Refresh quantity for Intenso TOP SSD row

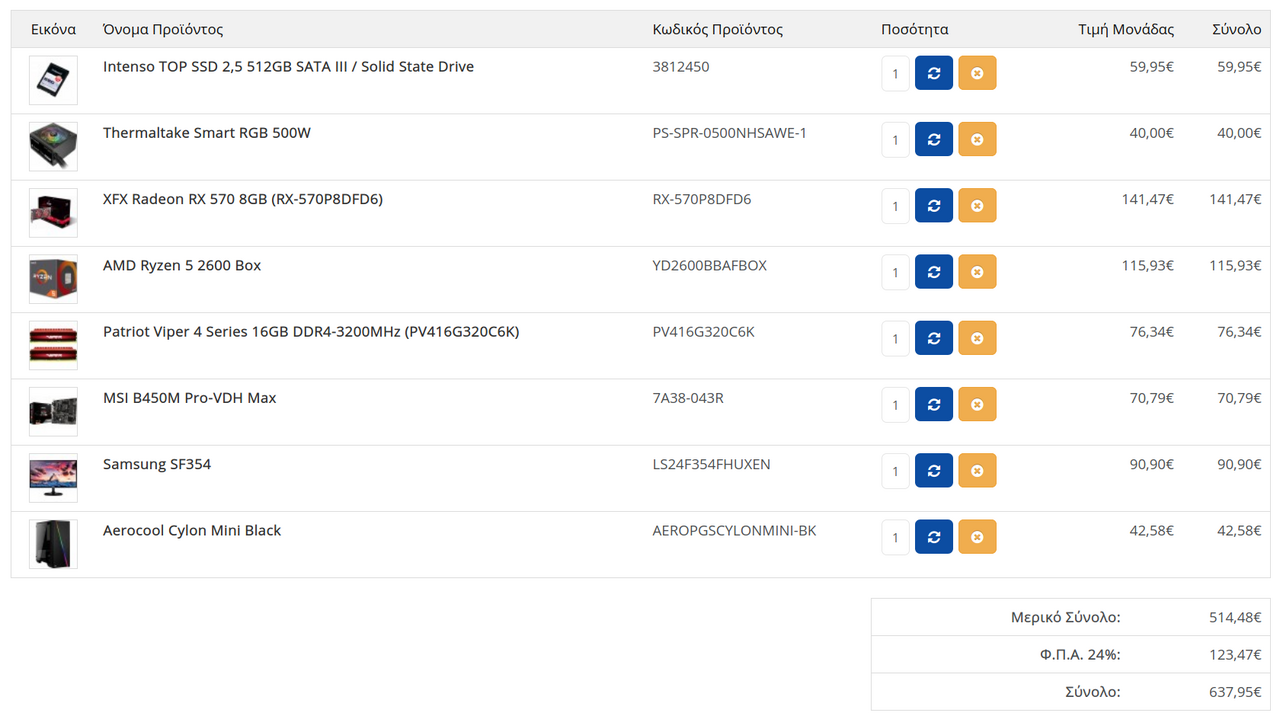tap(934, 73)
